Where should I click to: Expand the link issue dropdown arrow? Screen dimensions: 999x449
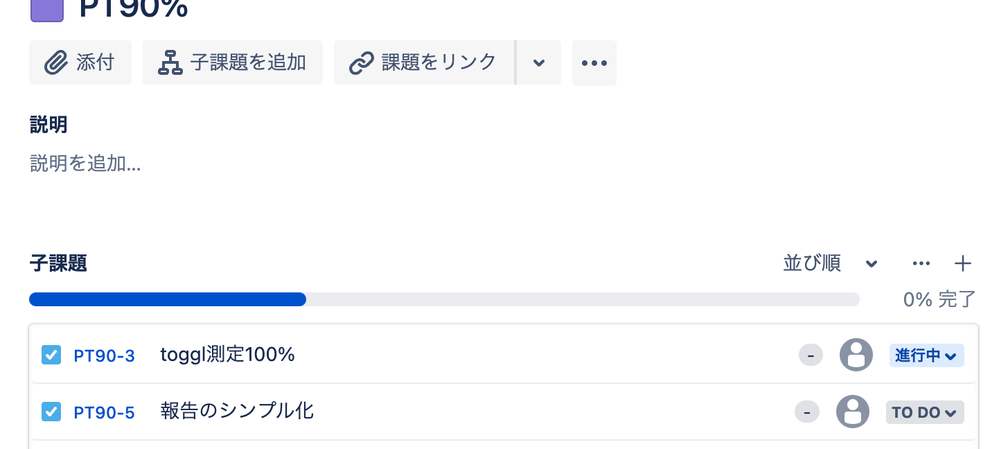point(539,62)
